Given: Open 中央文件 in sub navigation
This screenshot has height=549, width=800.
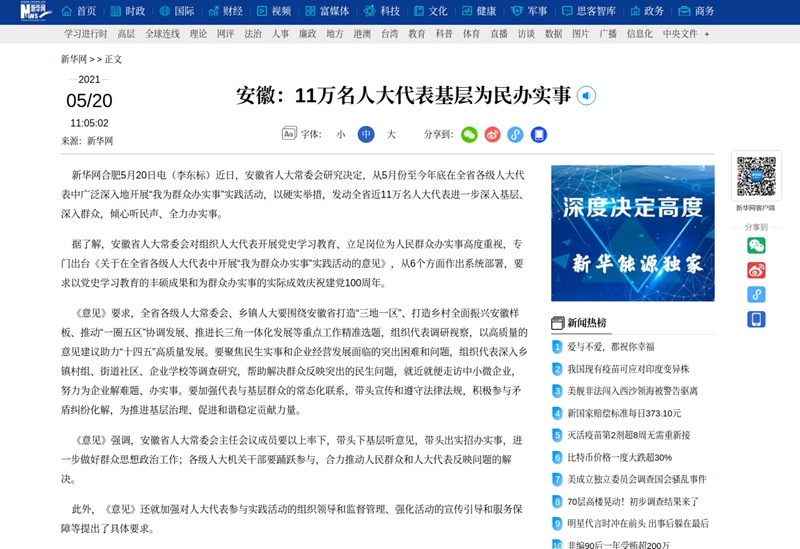Looking at the screenshot, I should click(x=680, y=34).
